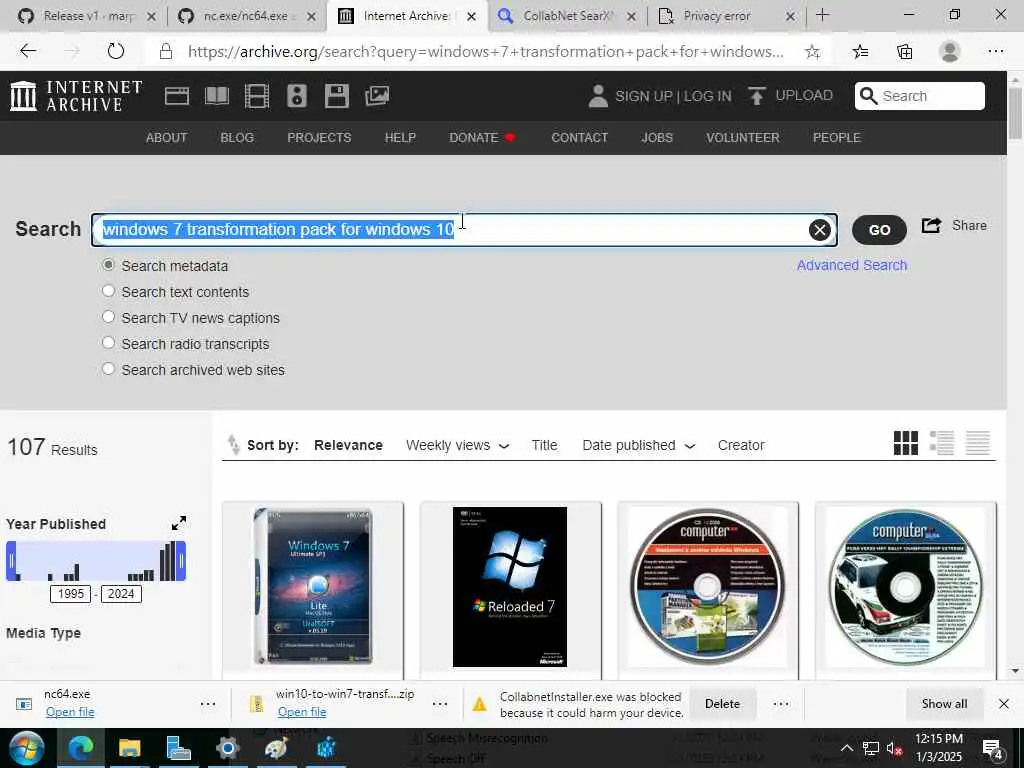Open the Reloaded 7 result thumbnail
The image size is (1024, 768).
(x=510, y=586)
